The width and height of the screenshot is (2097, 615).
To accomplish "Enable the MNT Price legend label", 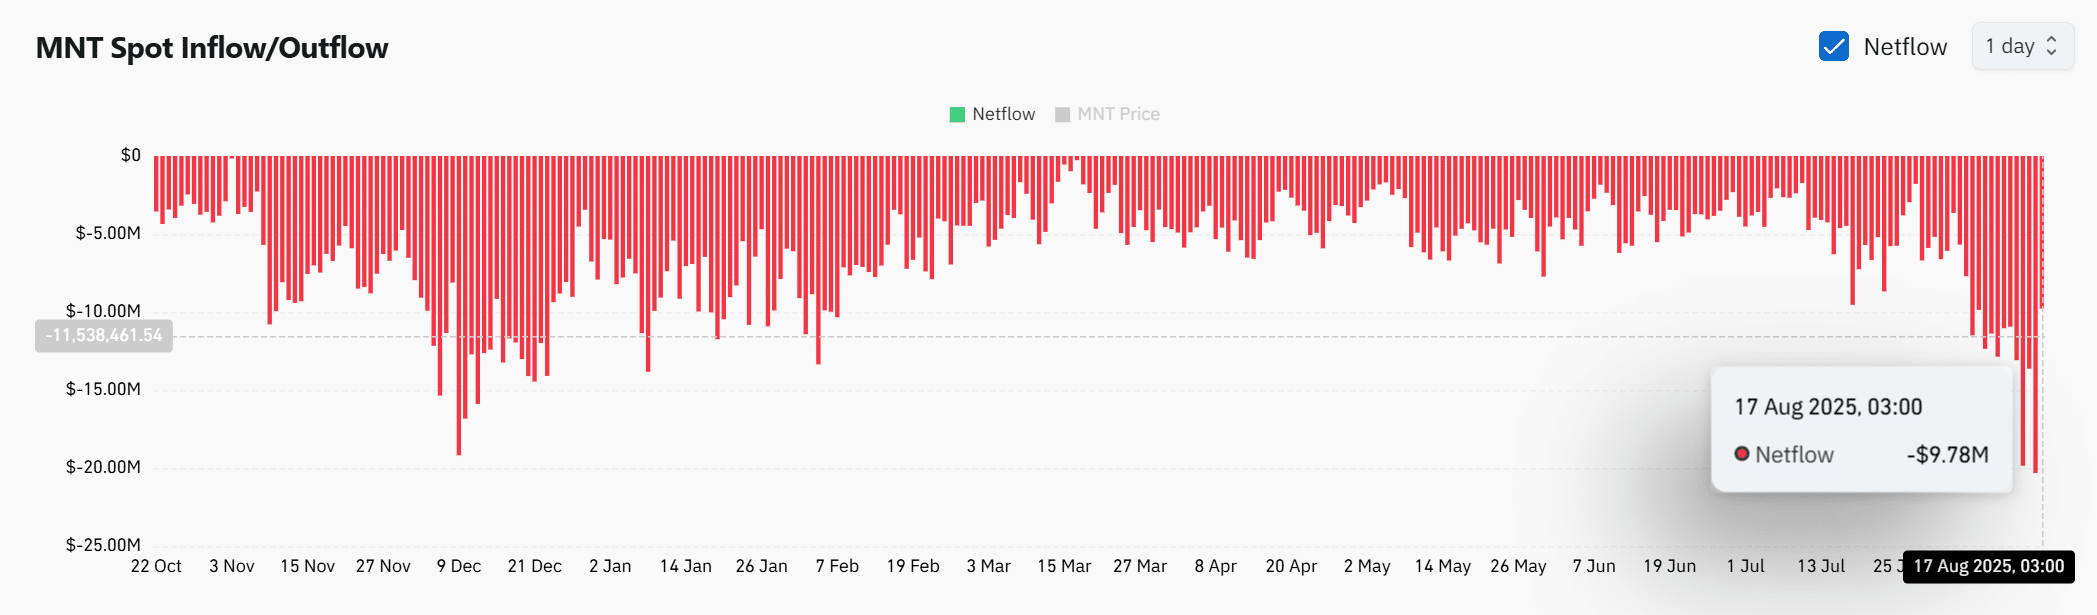I will [1118, 115].
